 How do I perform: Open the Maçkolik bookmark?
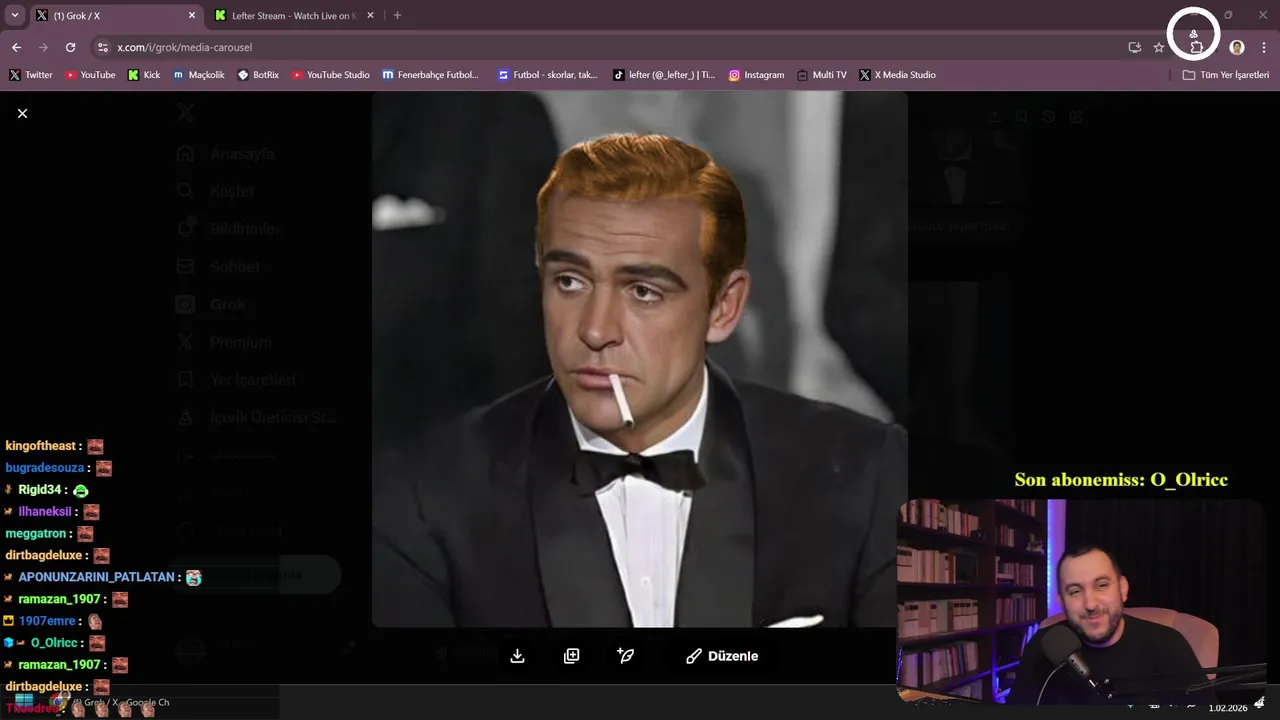point(199,75)
